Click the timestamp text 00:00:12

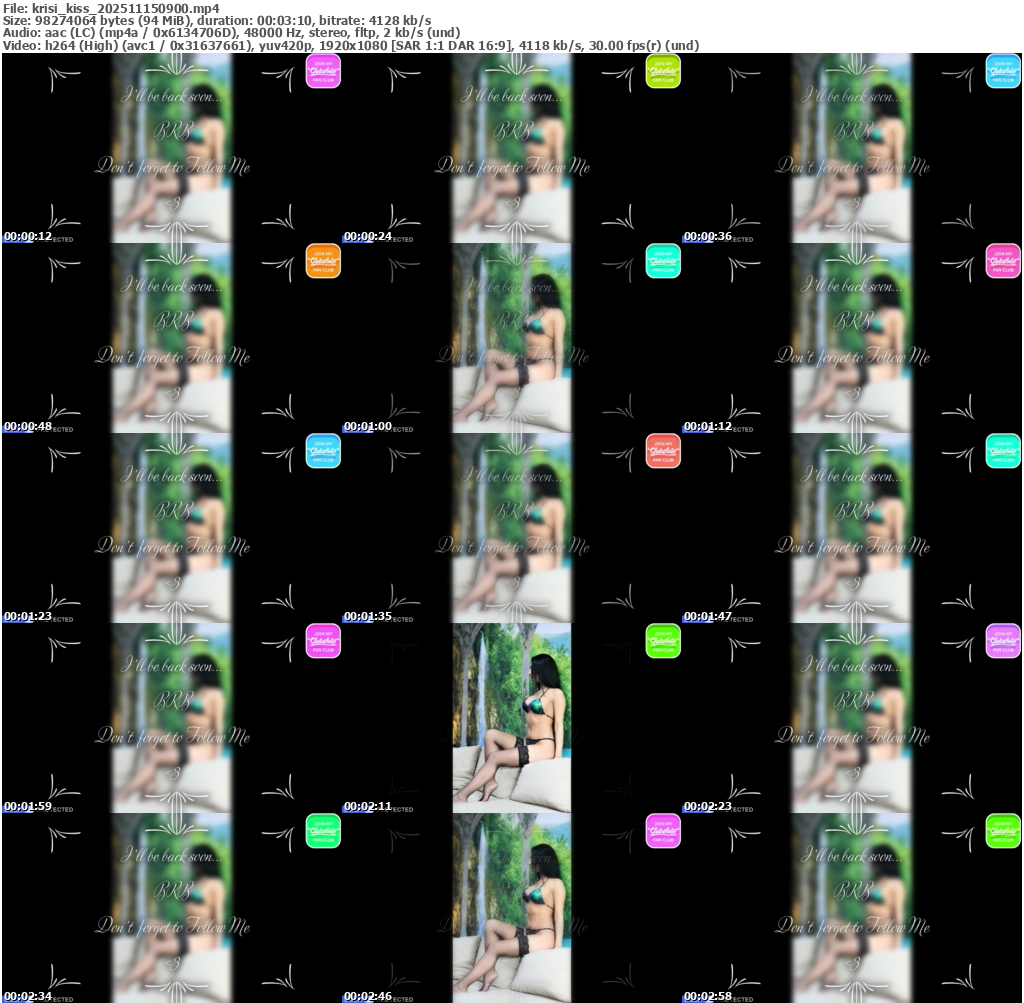coord(28,236)
